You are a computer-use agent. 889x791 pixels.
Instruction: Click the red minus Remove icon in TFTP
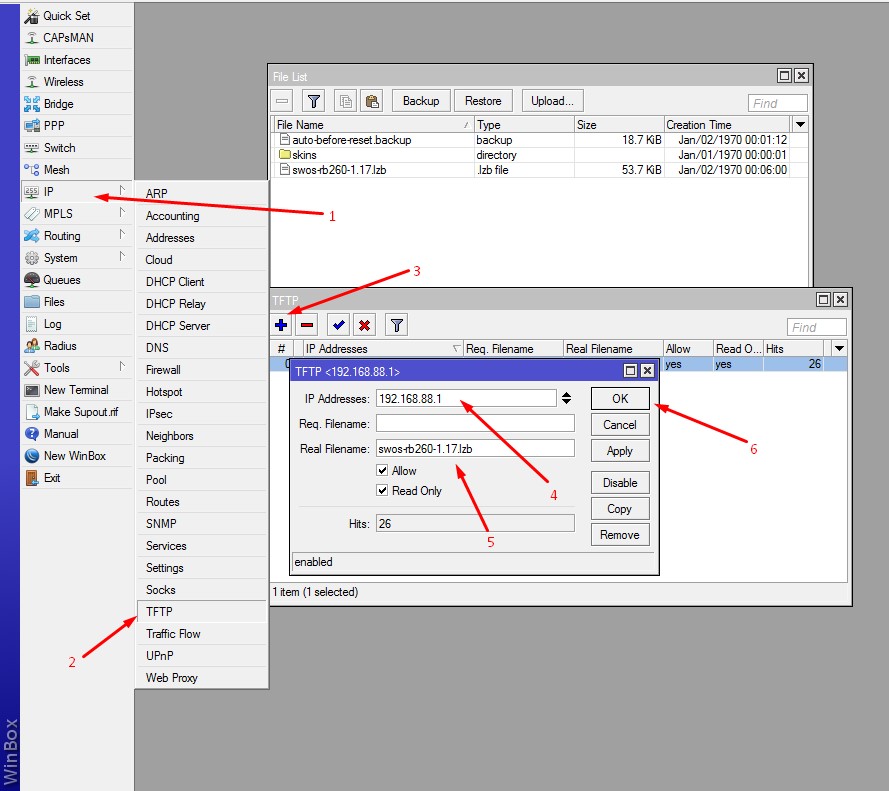click(306, 325)
